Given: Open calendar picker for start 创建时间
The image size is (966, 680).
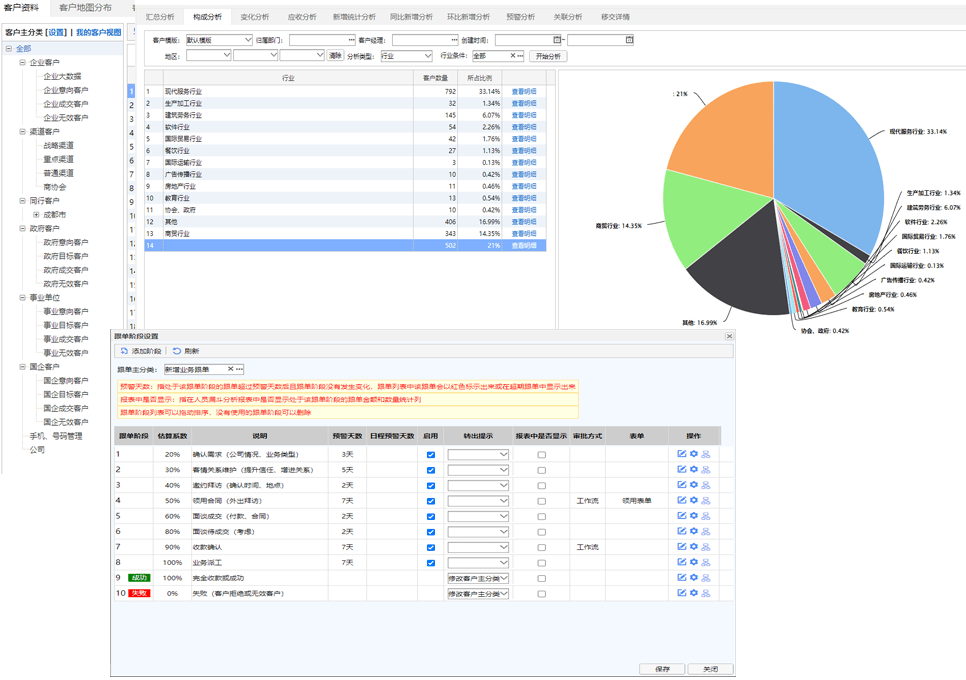Looking at the screenshot, I should coord(557,40).
